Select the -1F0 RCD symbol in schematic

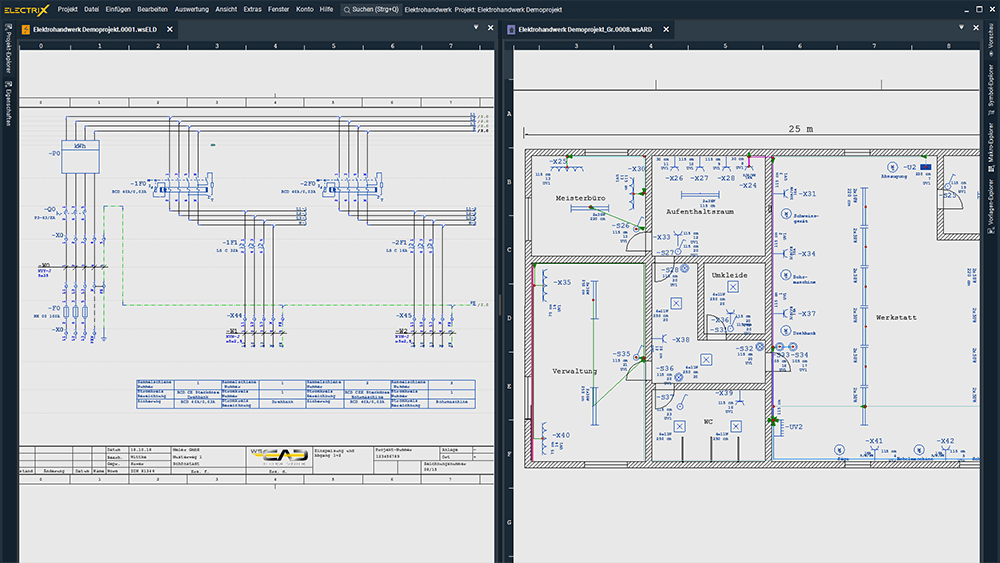pyautogui.click(x=182, y=186)
